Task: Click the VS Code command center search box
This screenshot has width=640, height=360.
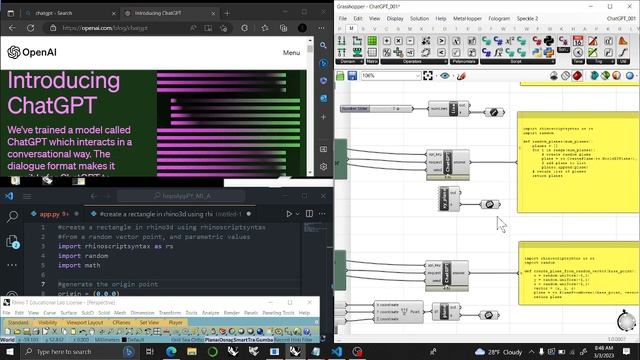Action: click(x=181, y=196)
